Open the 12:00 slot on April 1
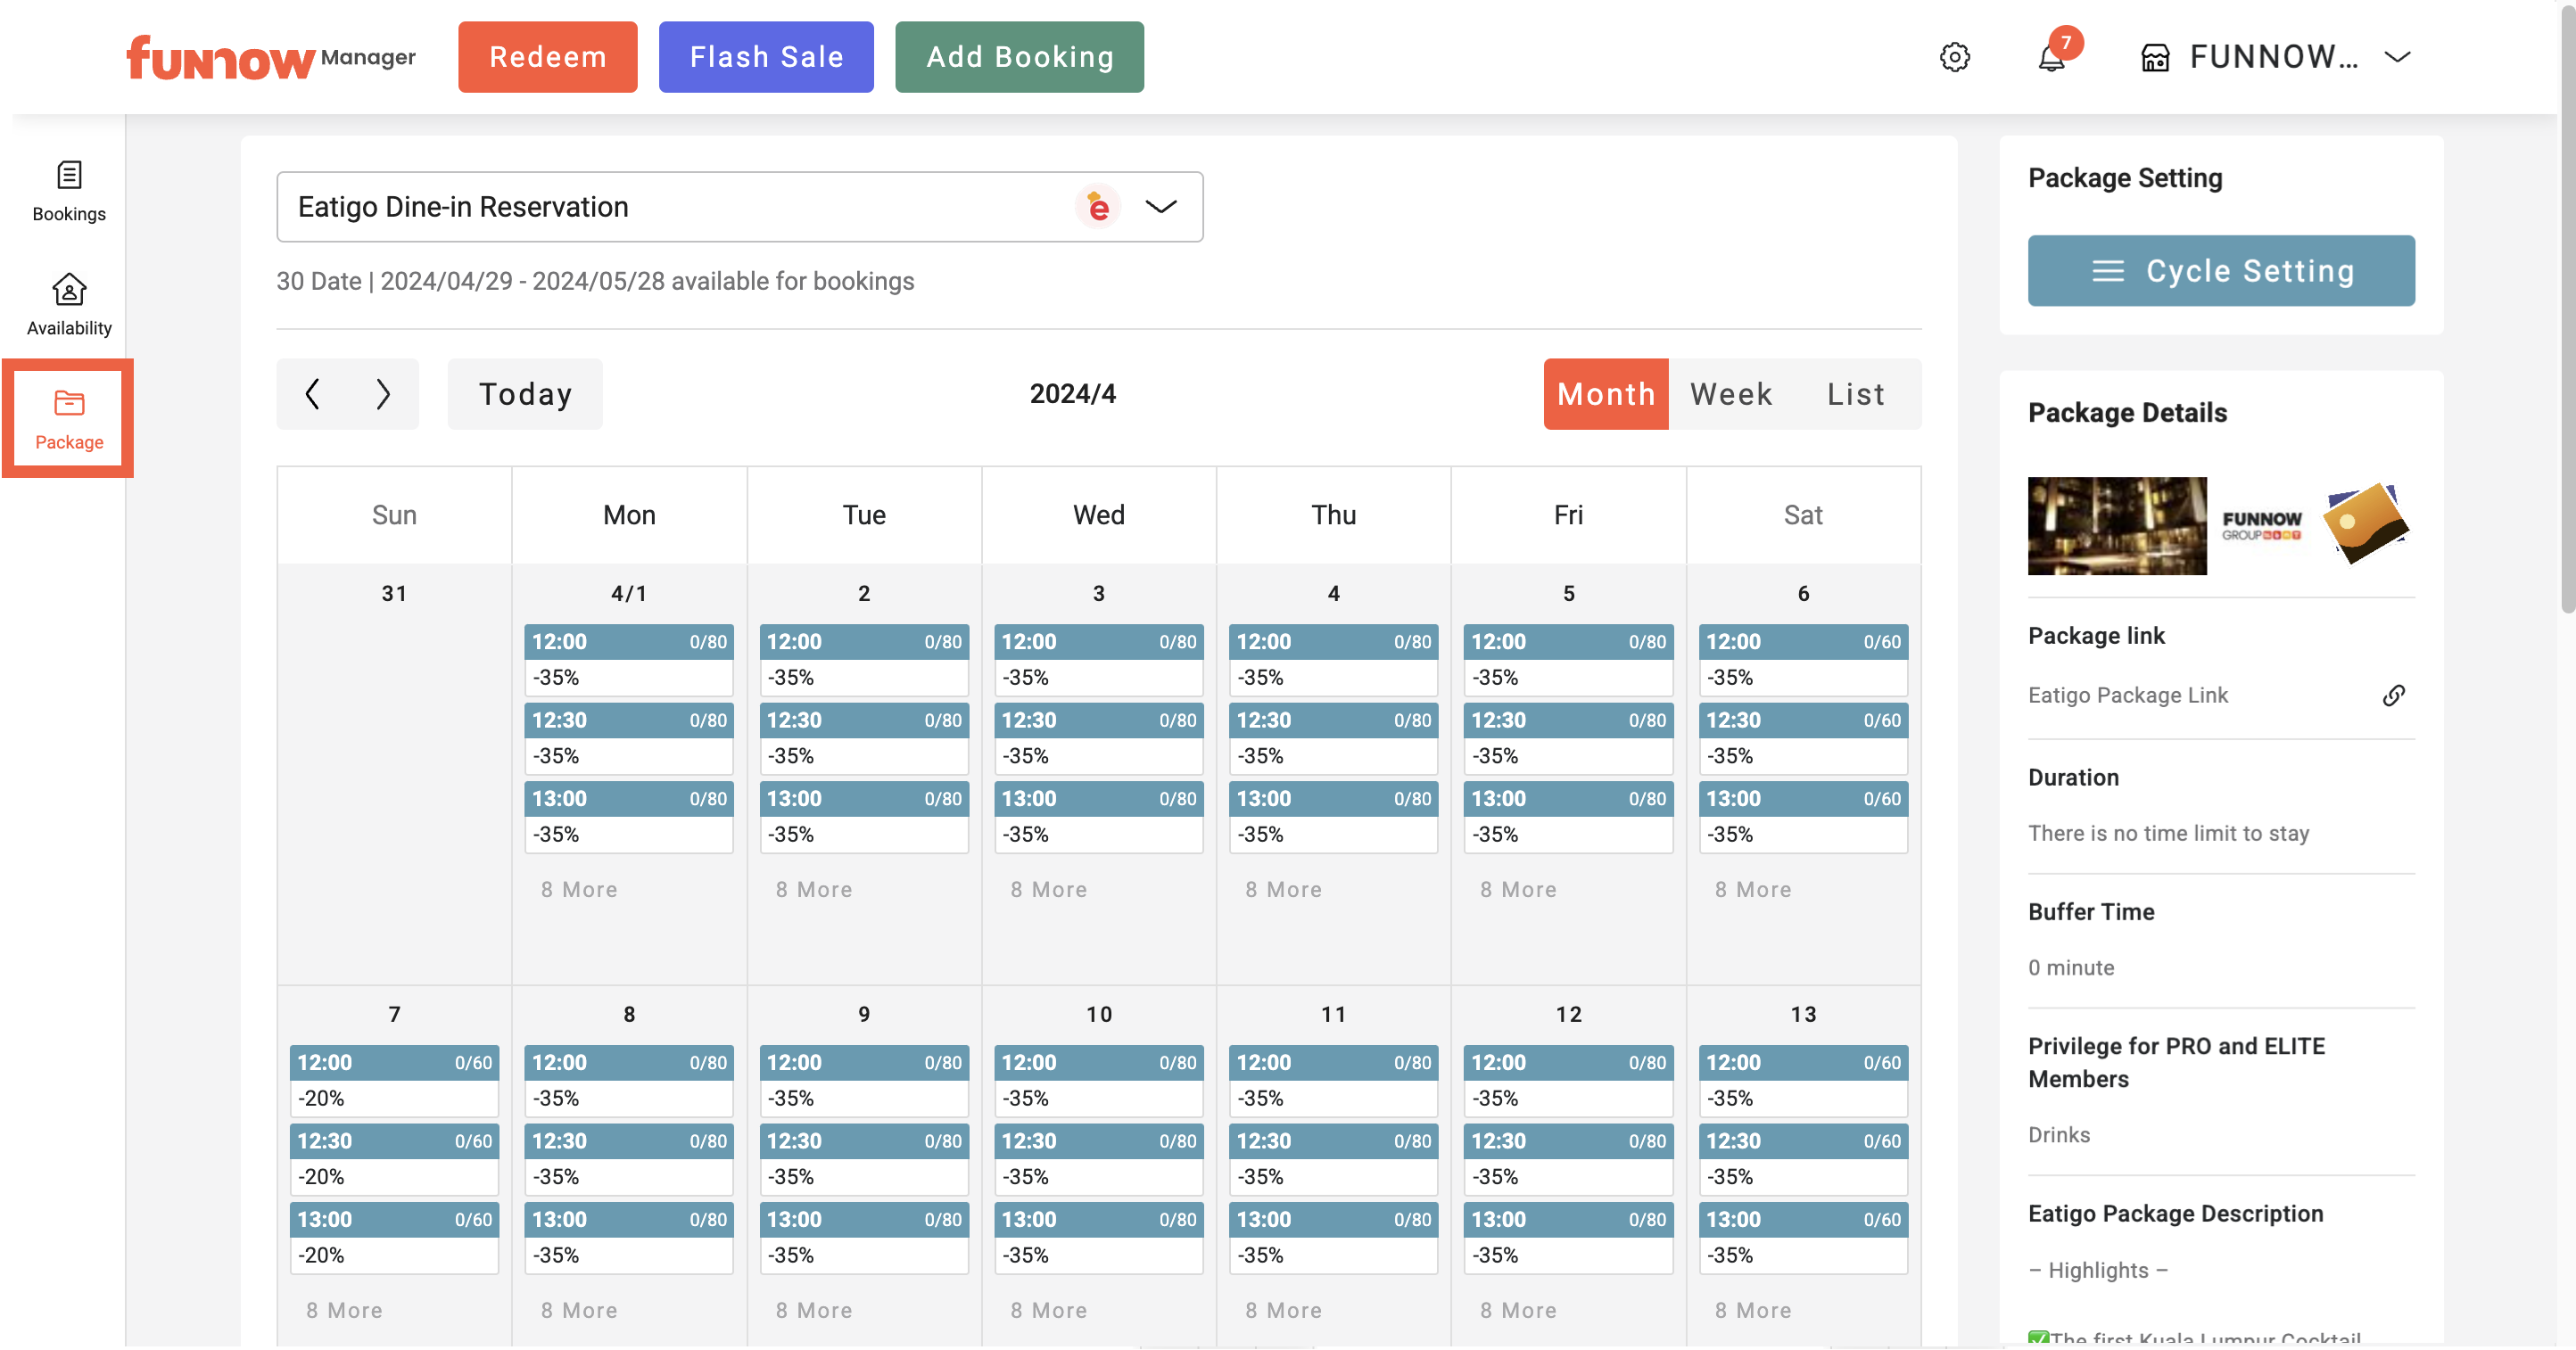 tap(629, 660)
